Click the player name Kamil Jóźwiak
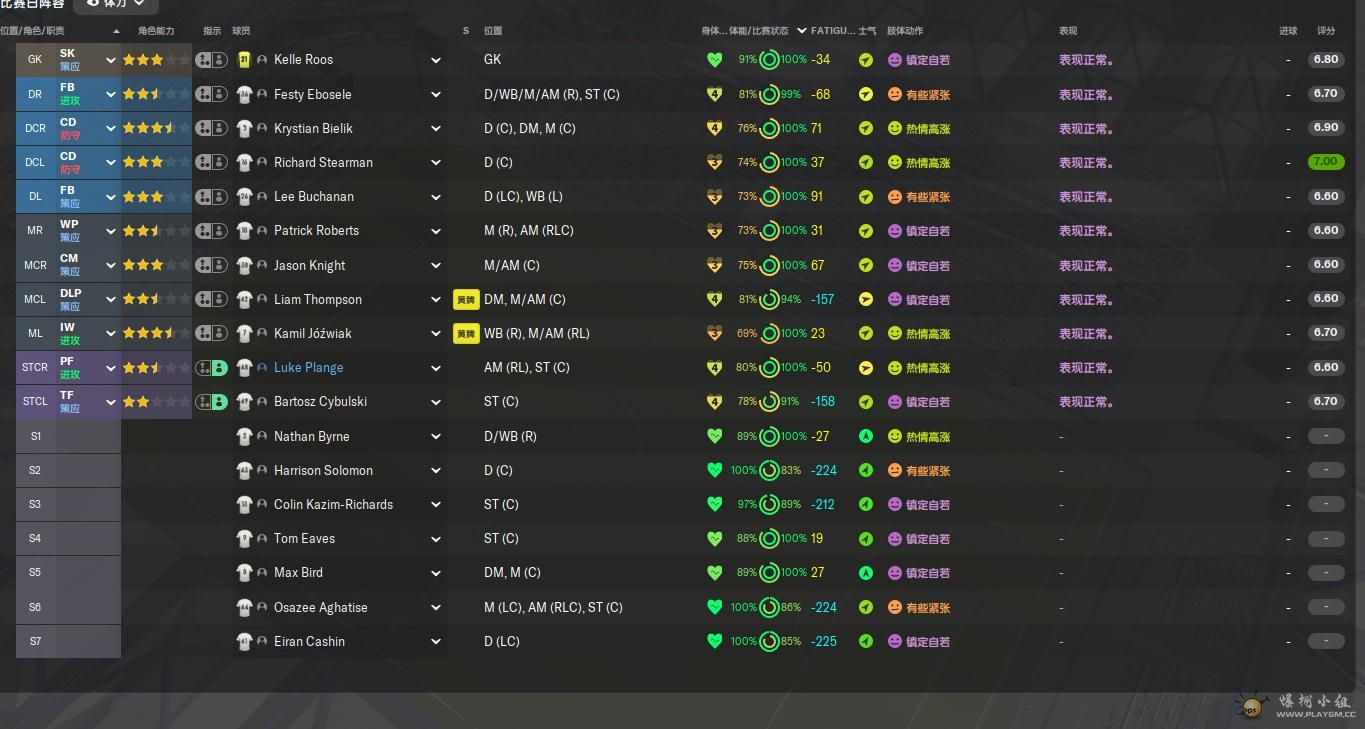 312,334
